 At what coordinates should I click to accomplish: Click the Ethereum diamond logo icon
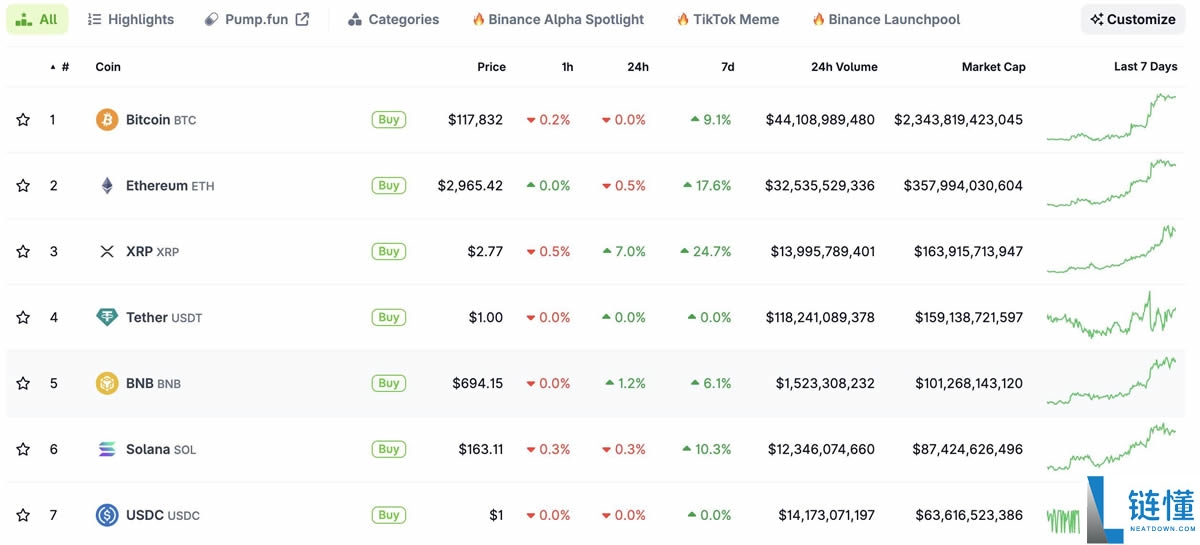pos(107,186)
